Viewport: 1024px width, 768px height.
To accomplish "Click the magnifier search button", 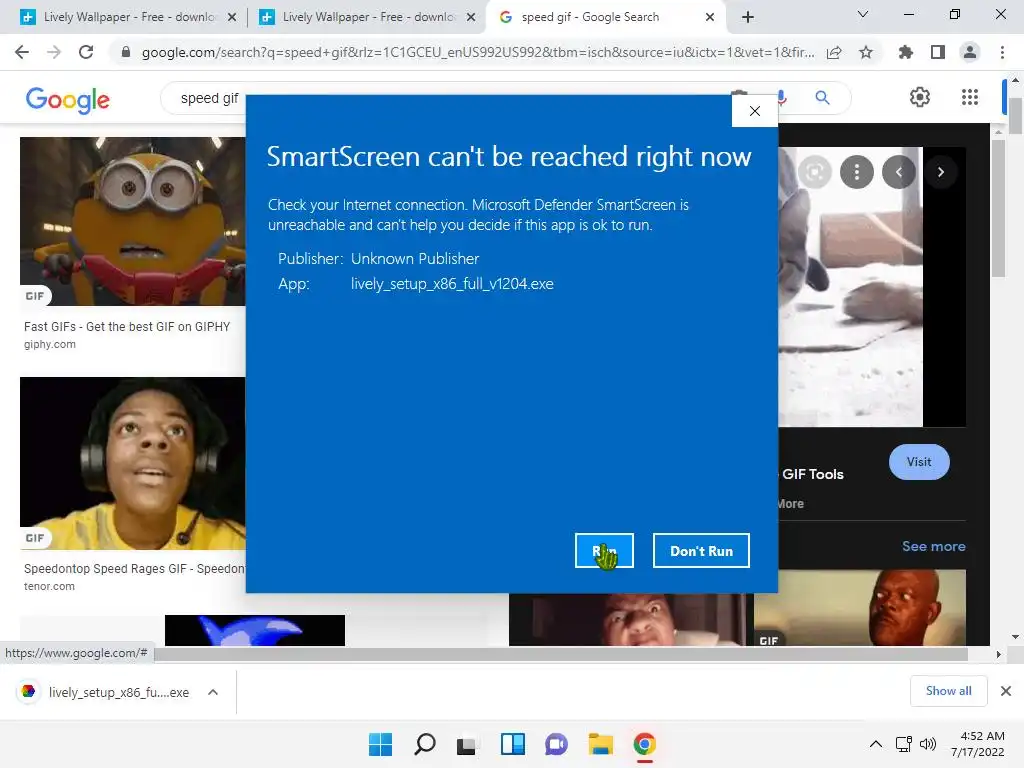I will click(822, 98).
